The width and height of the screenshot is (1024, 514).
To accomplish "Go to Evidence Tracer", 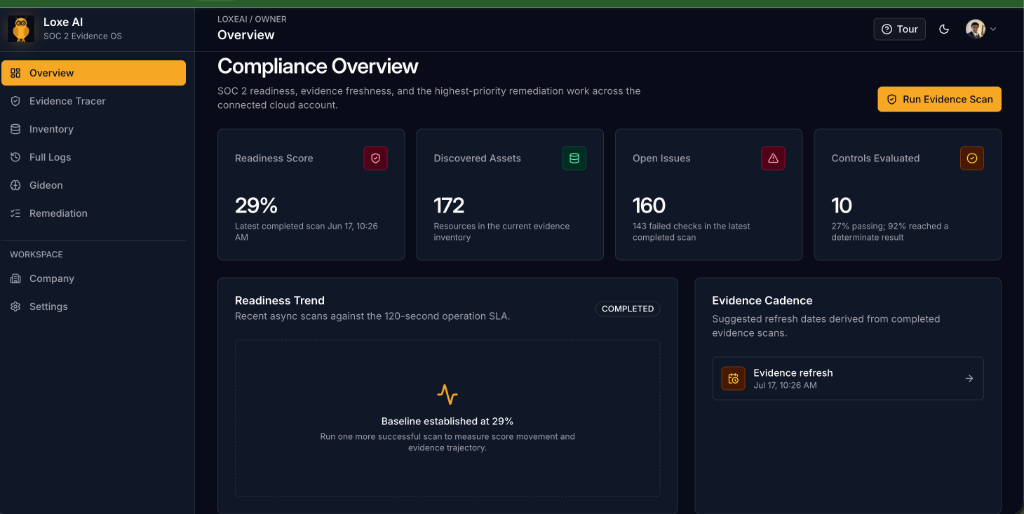I will coord(93,101).
